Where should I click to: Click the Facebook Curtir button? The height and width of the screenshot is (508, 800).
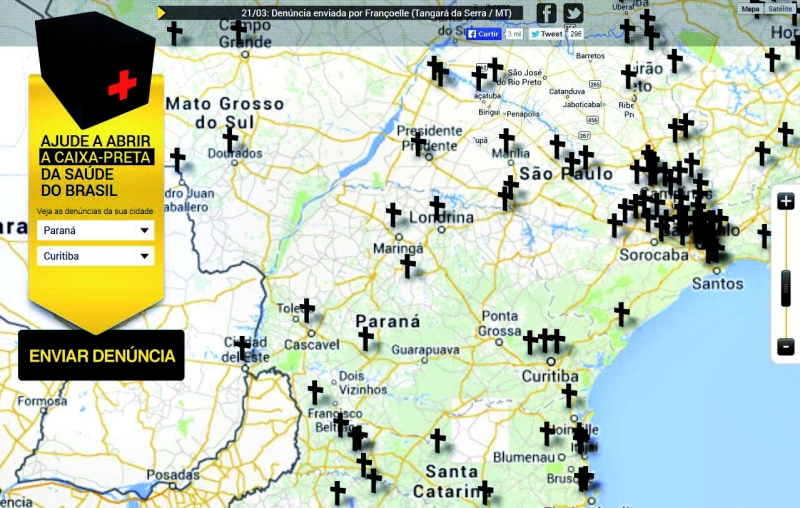483,34
